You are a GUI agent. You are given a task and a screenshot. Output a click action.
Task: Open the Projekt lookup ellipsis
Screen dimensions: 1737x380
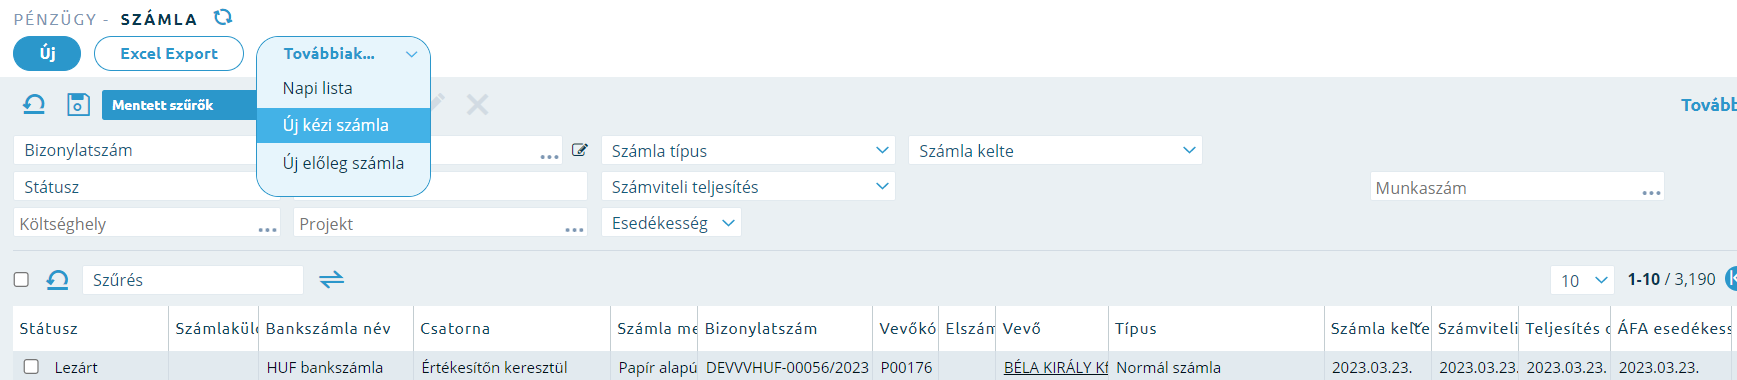pos(574,229)
